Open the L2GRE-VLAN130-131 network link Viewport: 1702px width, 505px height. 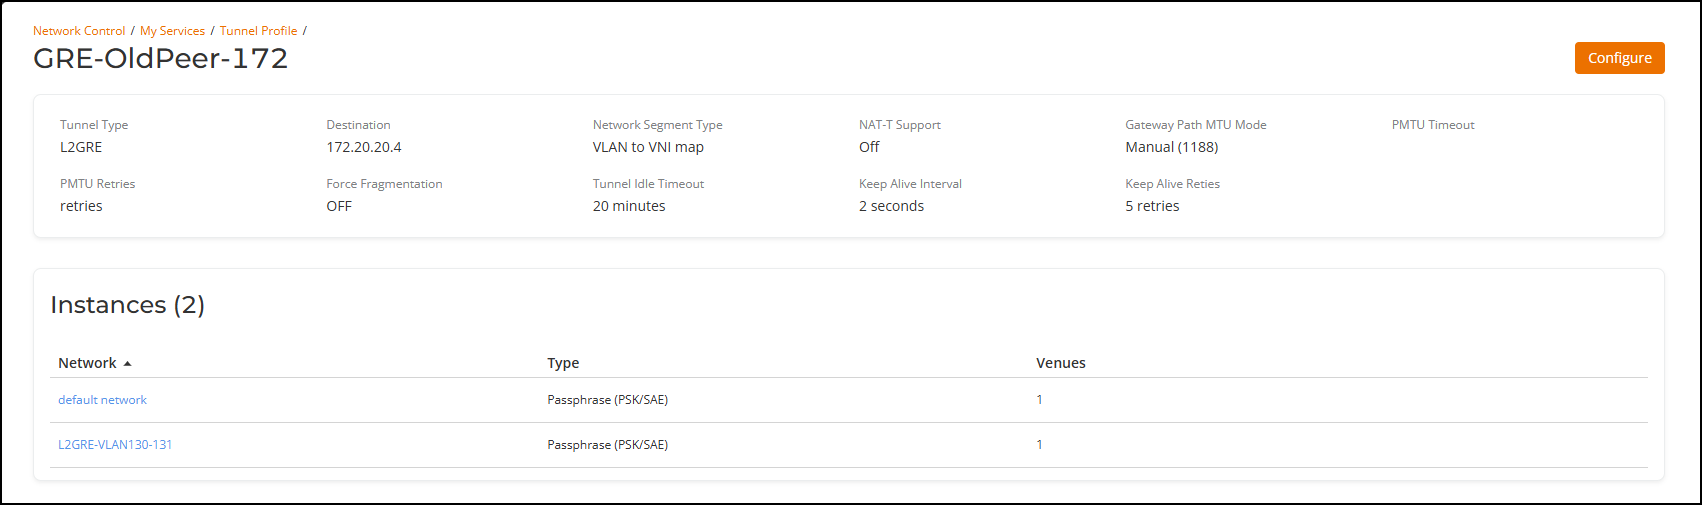point(115,445)
